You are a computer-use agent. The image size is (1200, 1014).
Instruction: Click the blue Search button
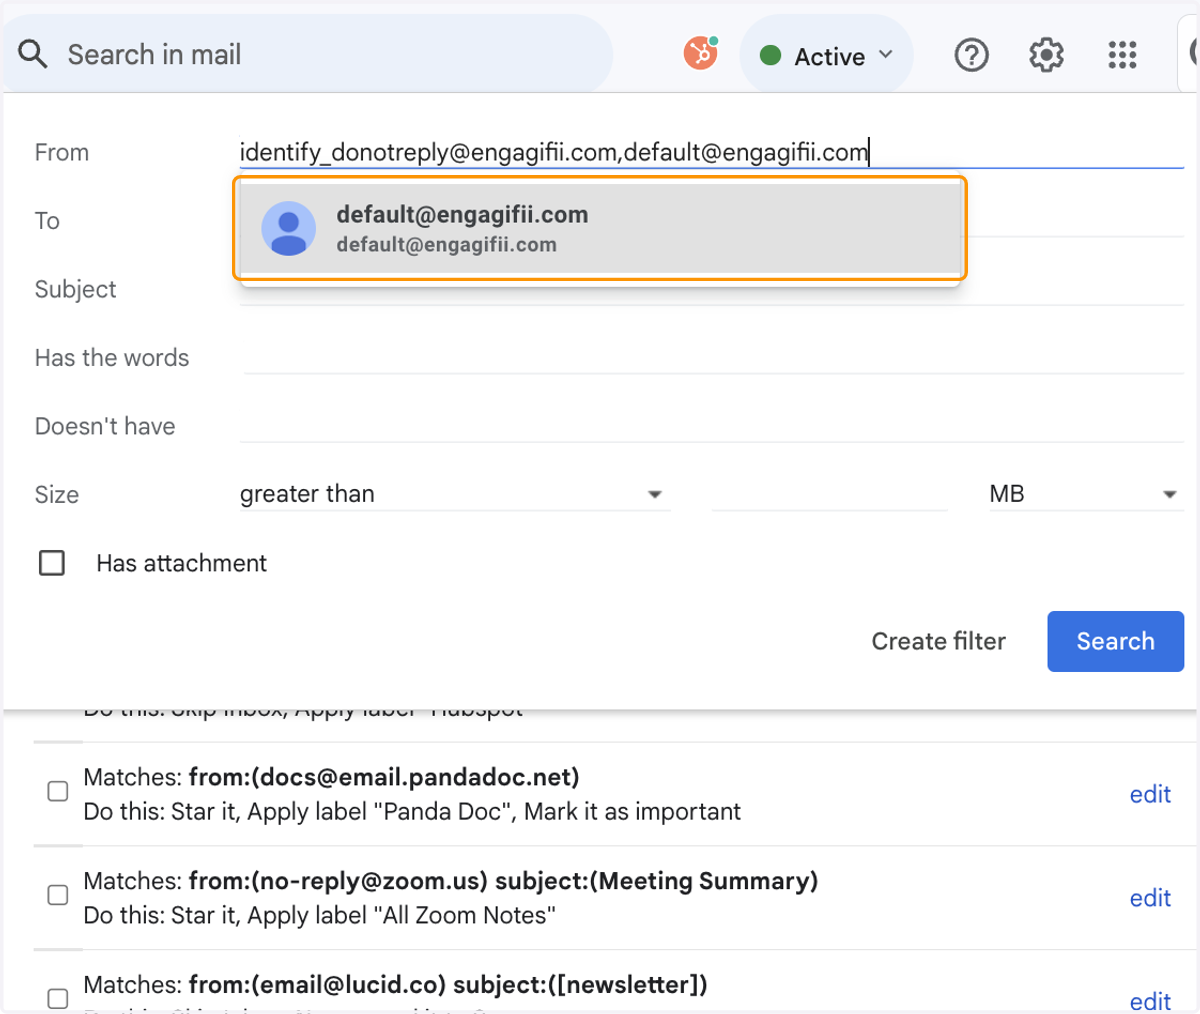[1115, 641]
